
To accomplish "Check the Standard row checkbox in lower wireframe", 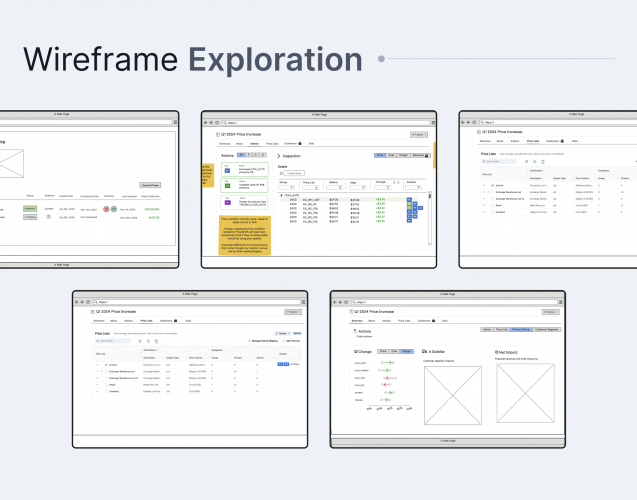I will [106, 391].
